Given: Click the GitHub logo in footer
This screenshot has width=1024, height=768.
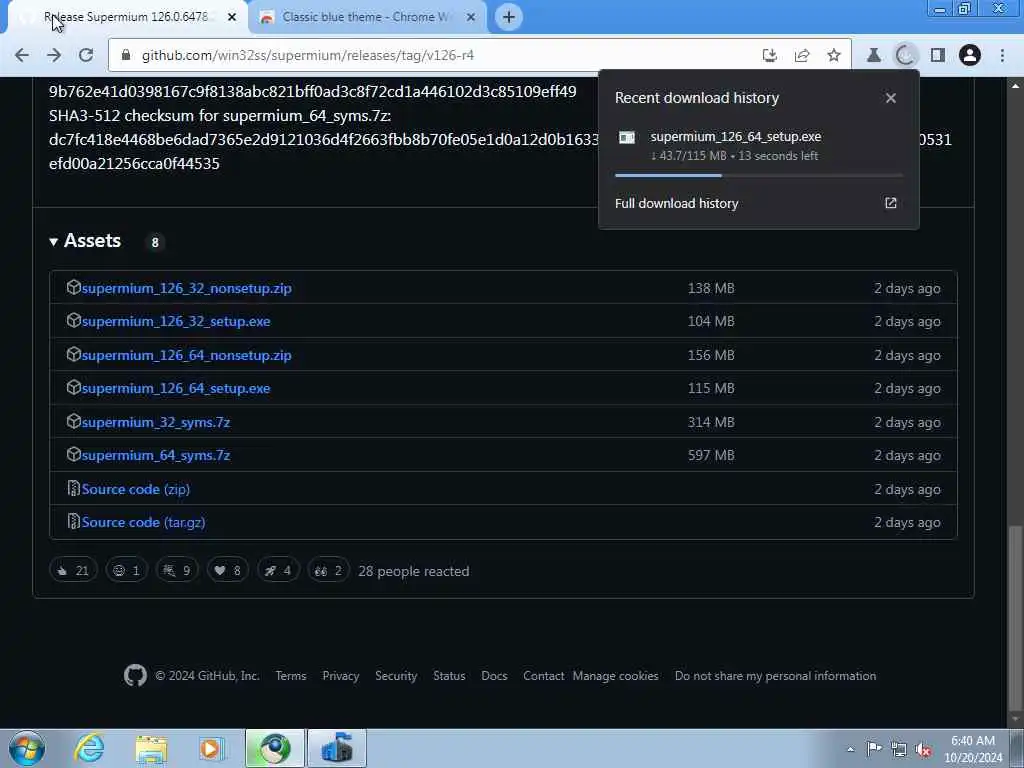Looking at the screenshot, I should point(135,675).
